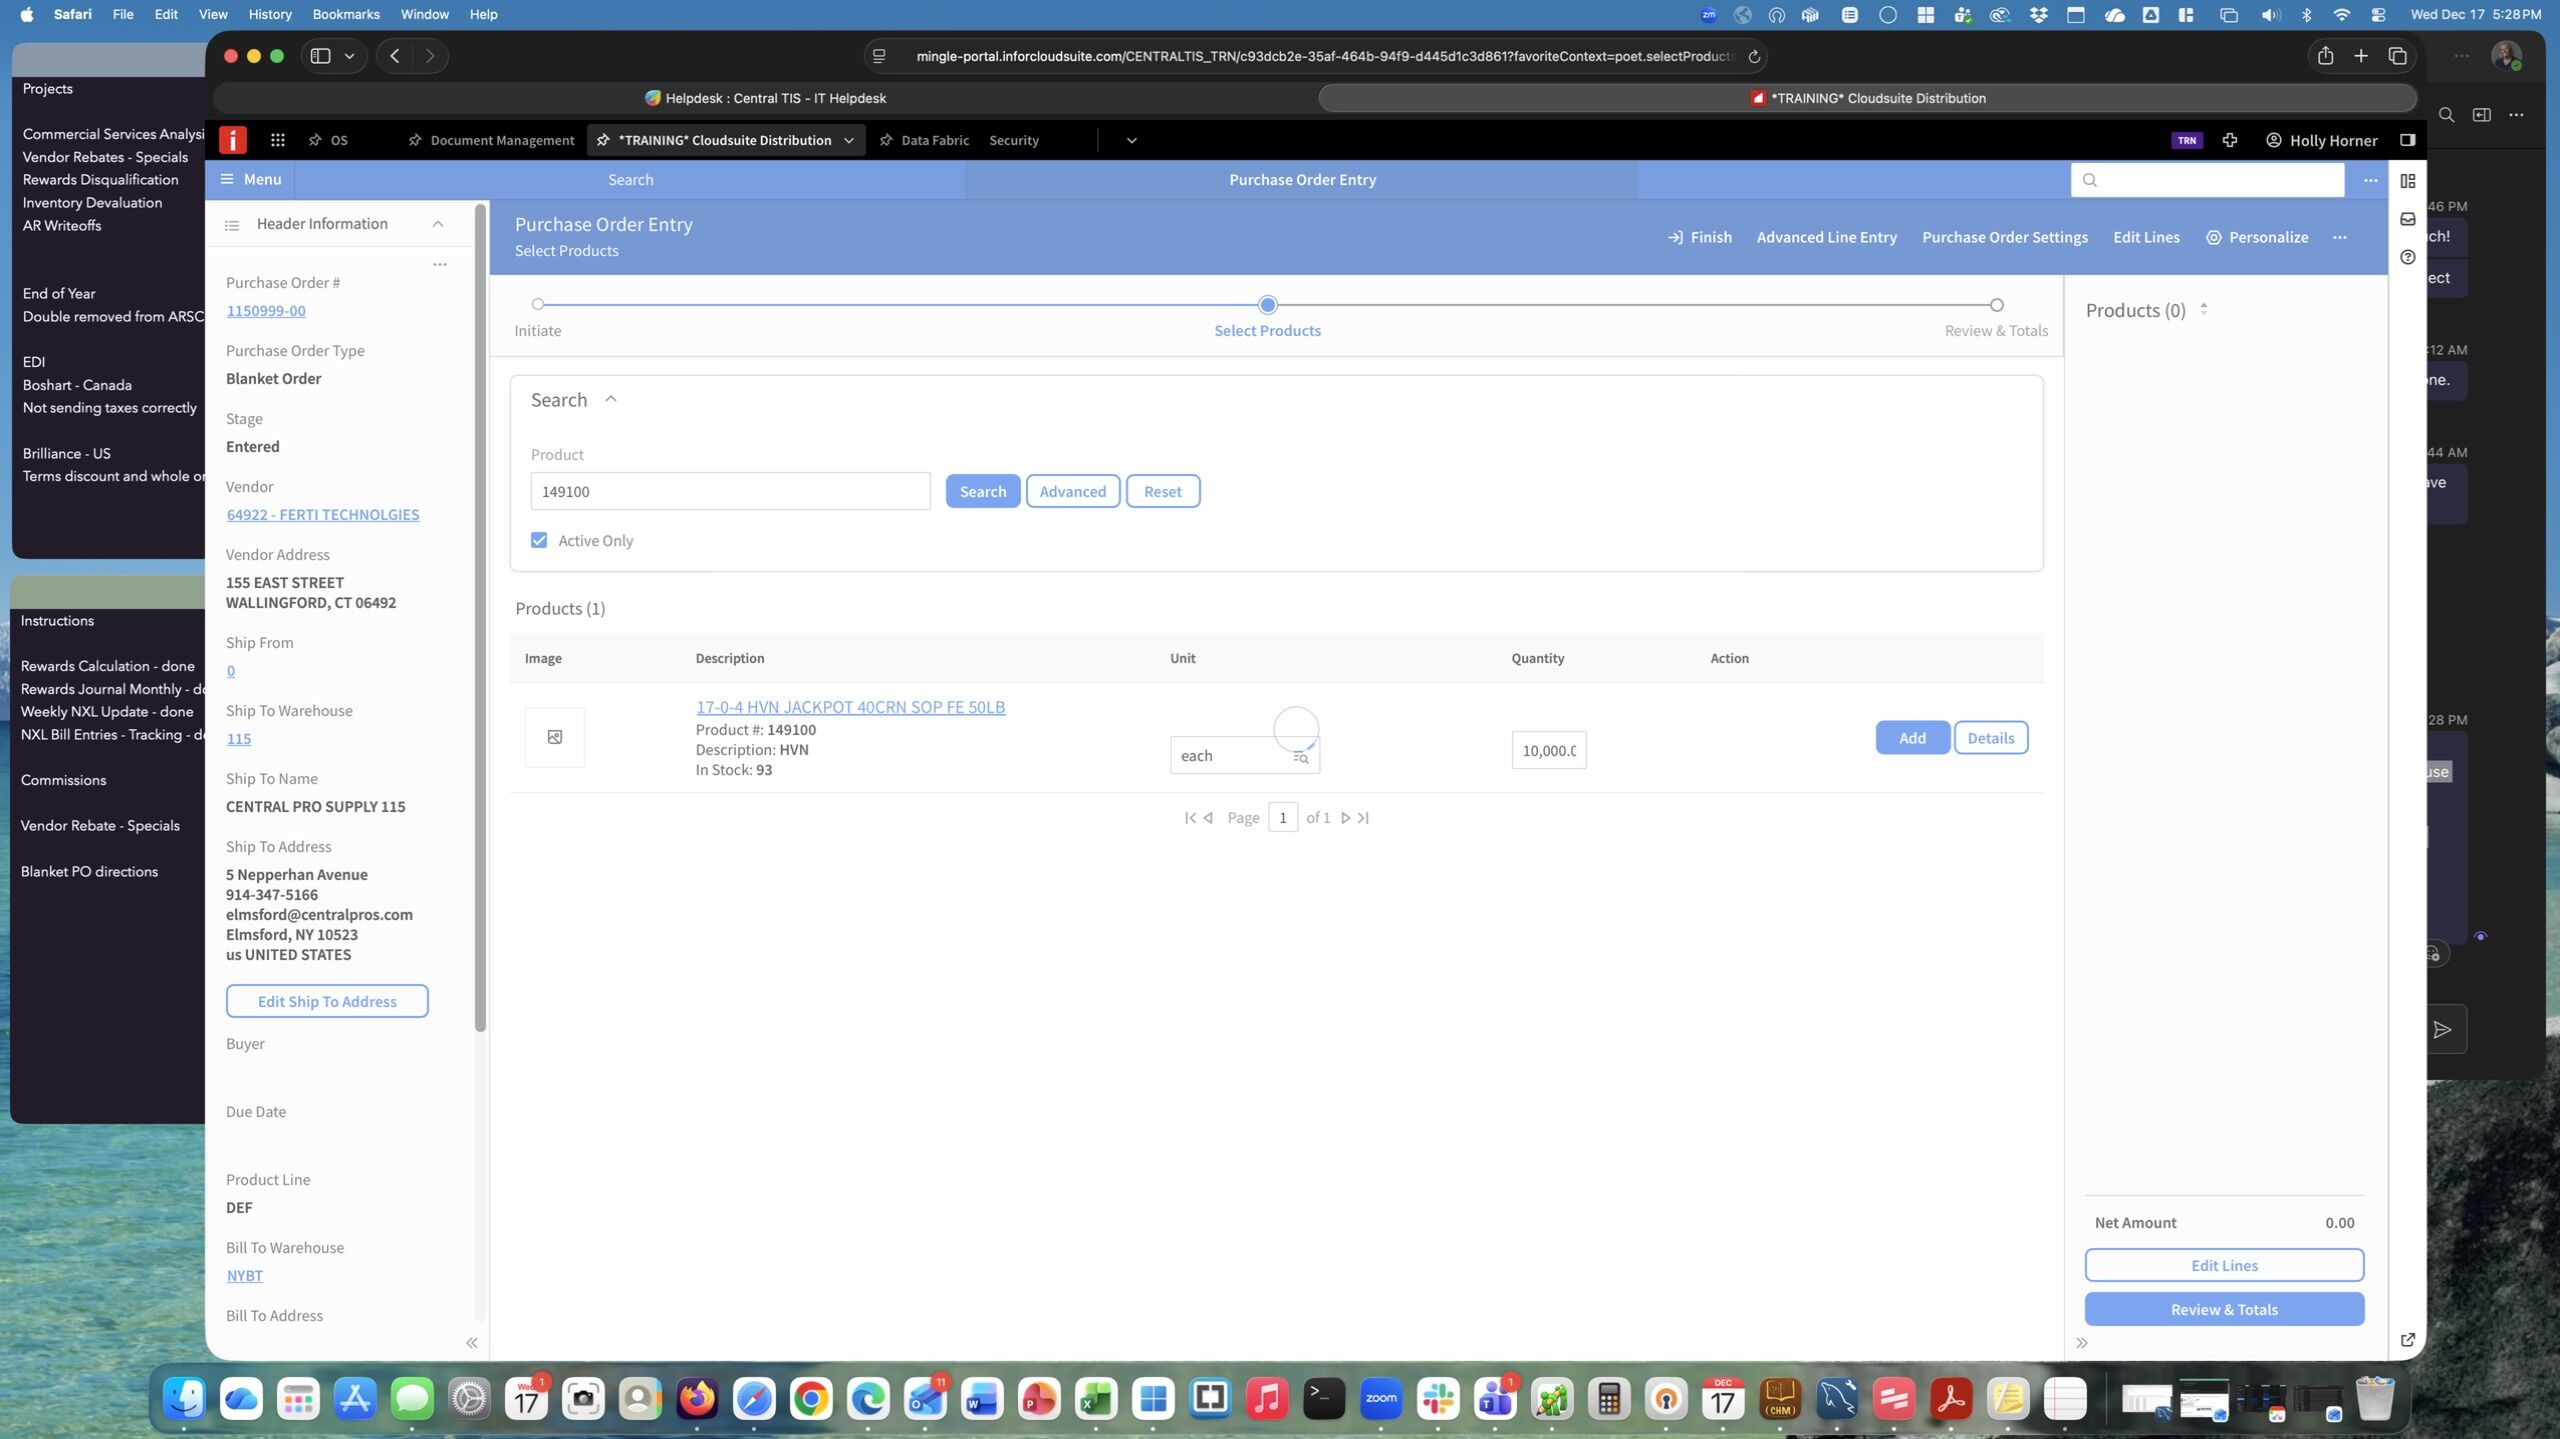Click Safari share icon

pyautogui.click(x=2326, y=56)
